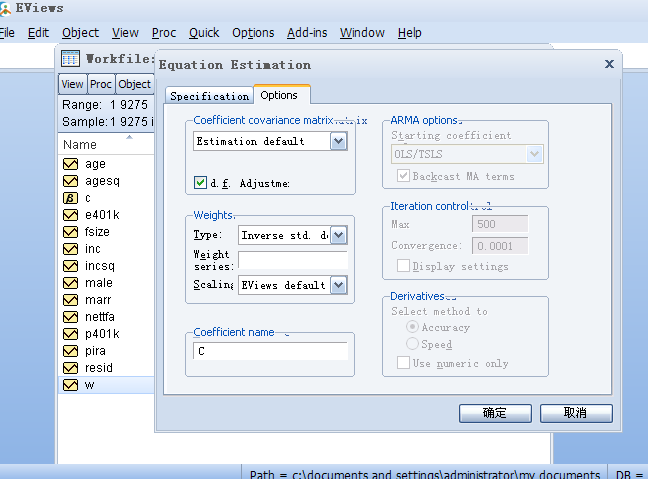
Task: Click the 取消 (Cancel) button
Action: click(576, 413)
